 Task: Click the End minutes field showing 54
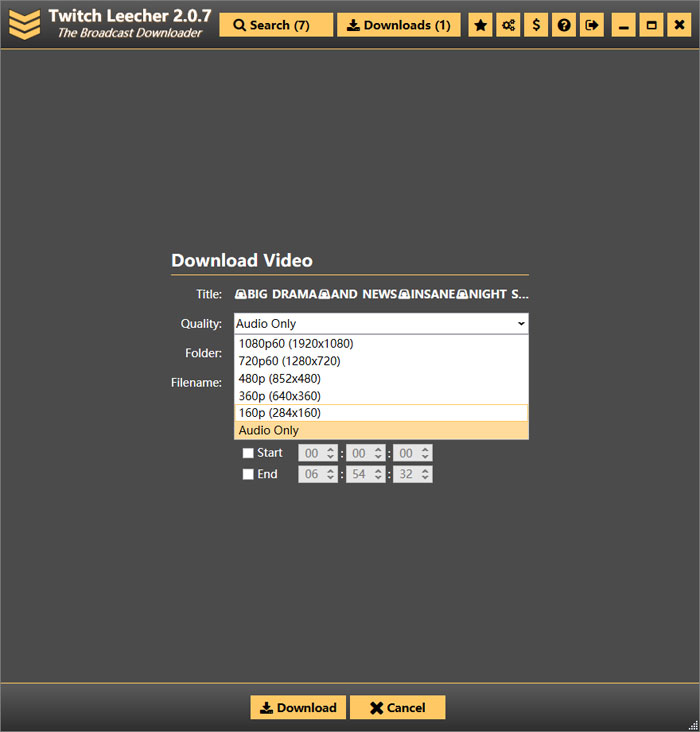tap(365, 474)
